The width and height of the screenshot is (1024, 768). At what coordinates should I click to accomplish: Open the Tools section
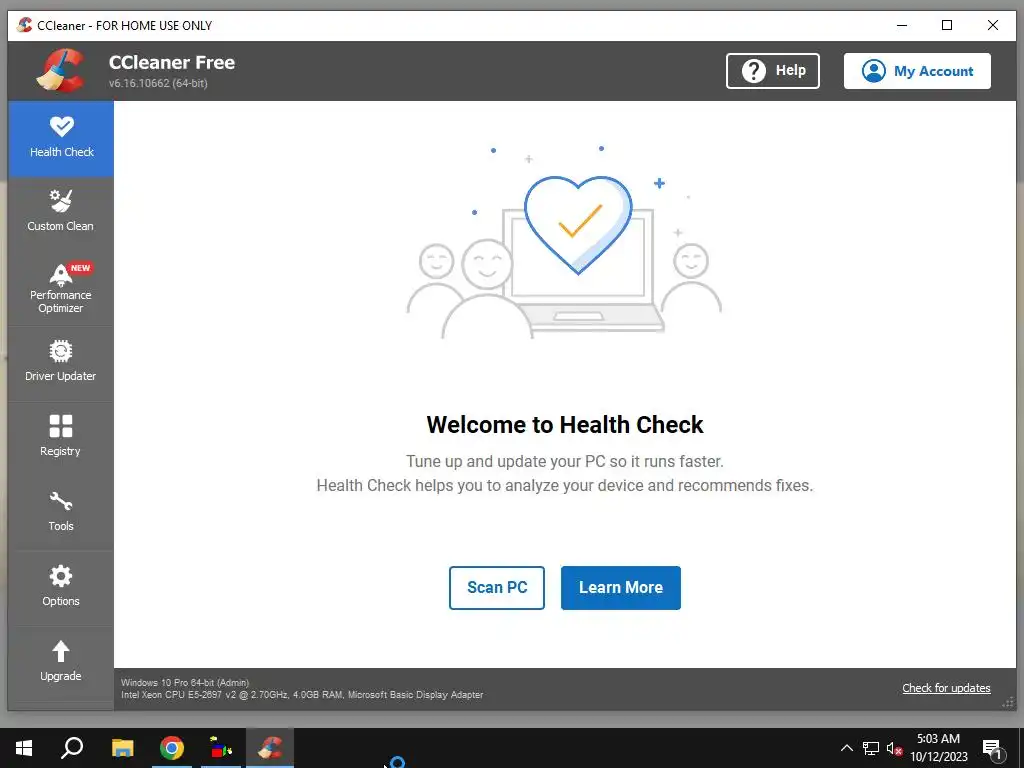pyautogui.click(x=61, y=511)
